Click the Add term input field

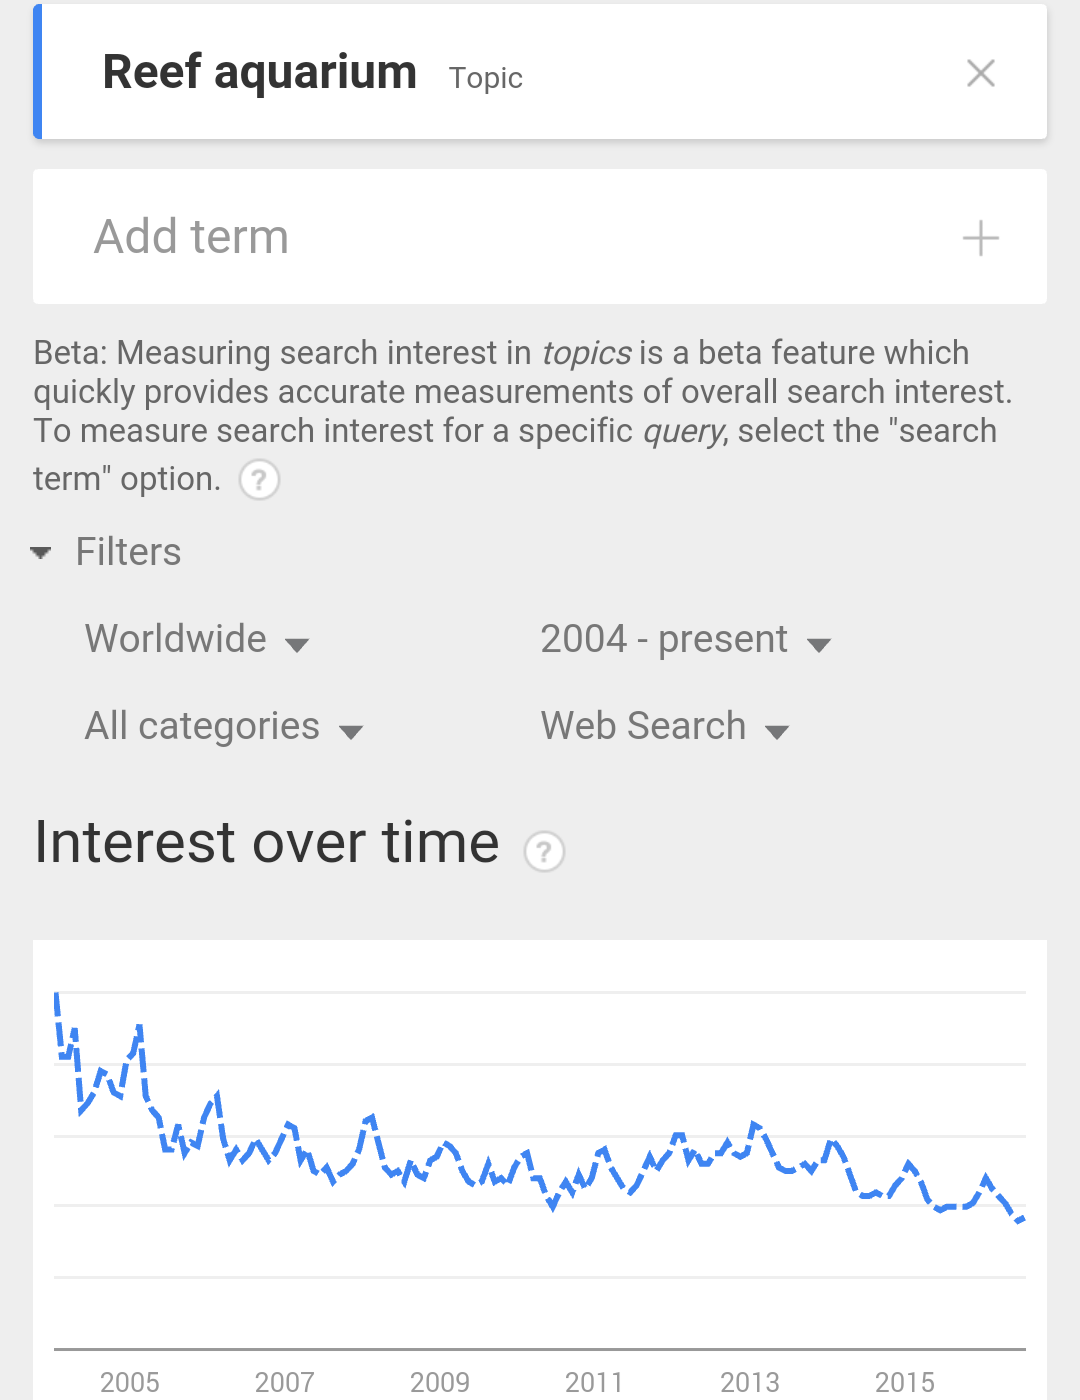point(540,237)
